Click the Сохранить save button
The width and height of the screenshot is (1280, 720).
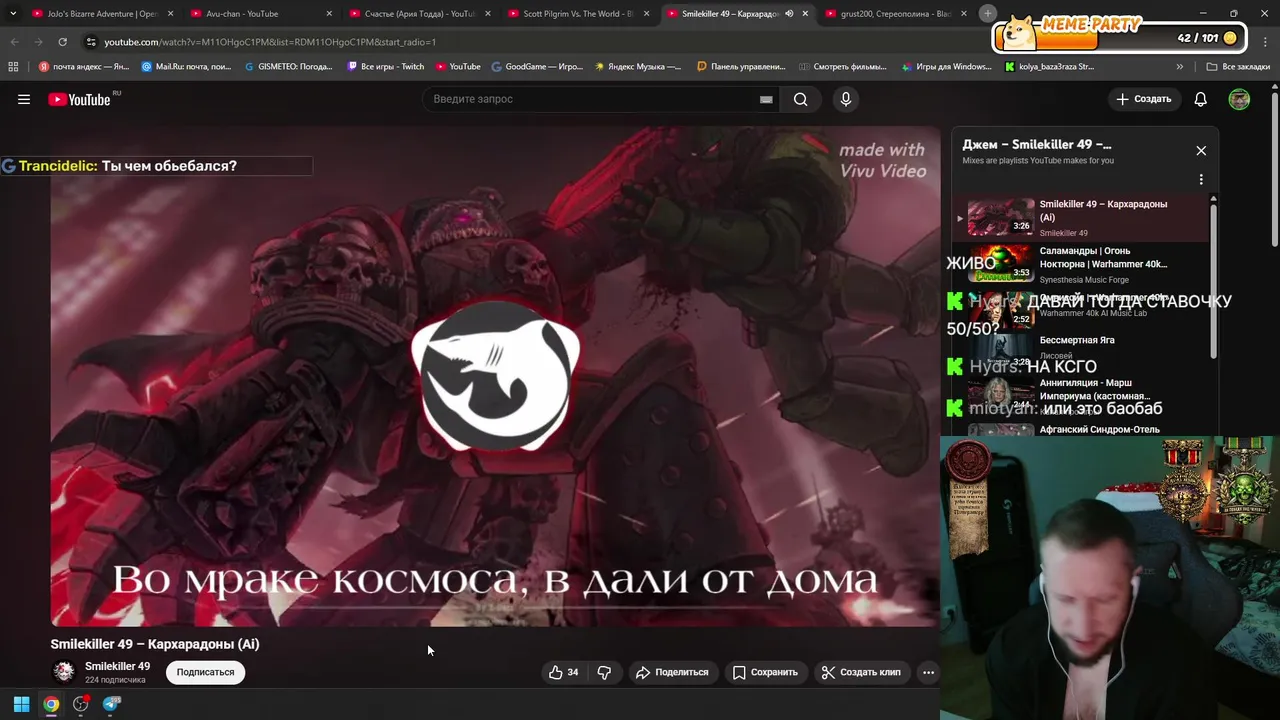765,672
